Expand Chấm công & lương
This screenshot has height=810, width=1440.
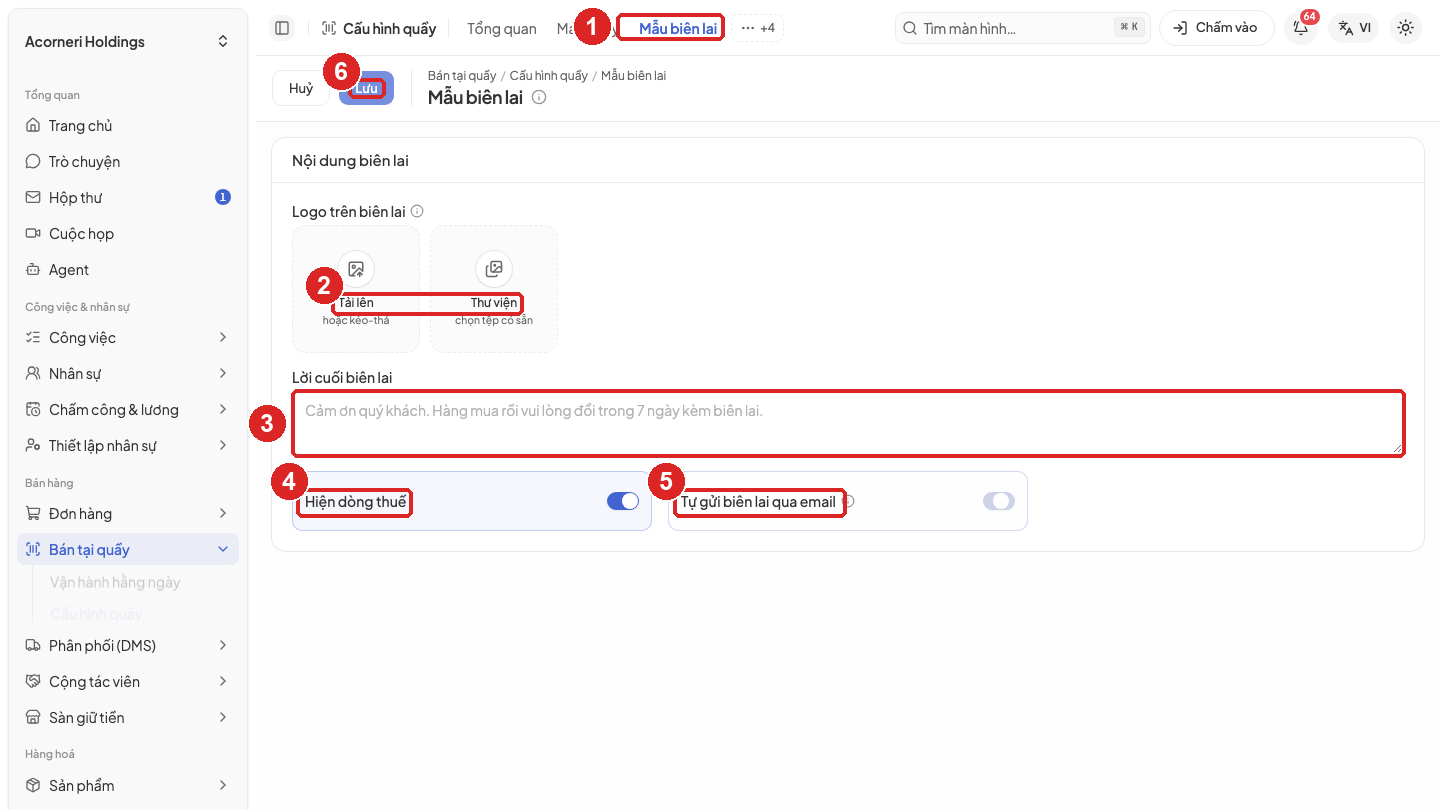[128, 410]
